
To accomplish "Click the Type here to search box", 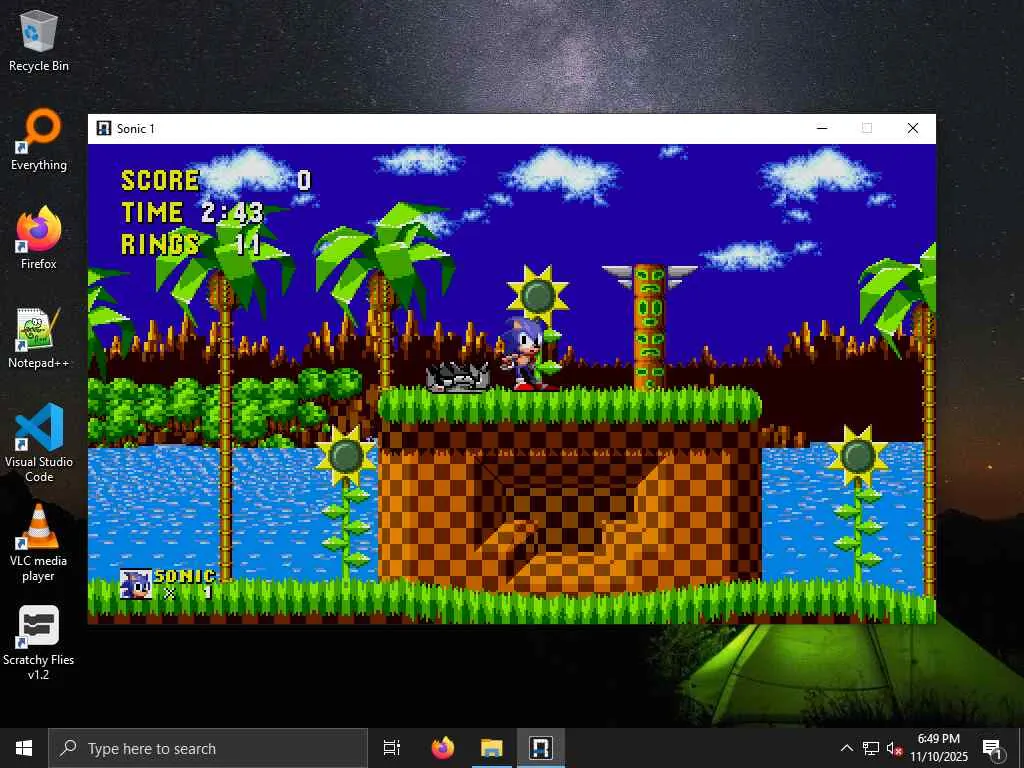I will pyautogui.click(x=208, y=748).
